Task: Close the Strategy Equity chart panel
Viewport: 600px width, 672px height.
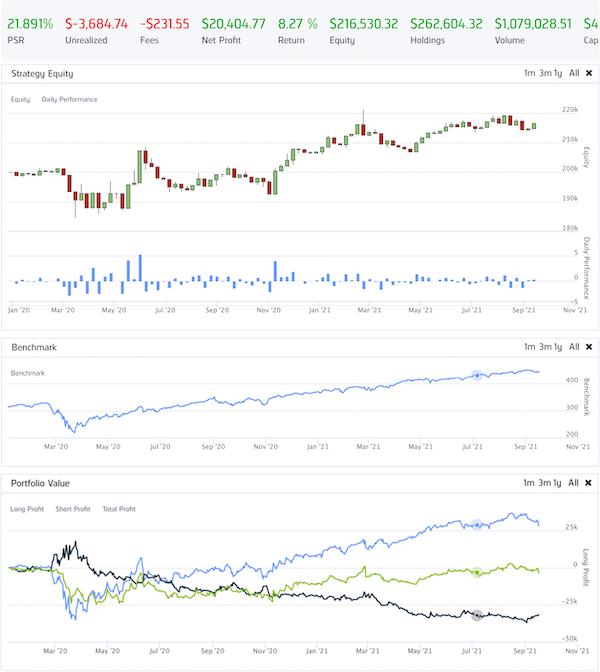Action: (x=589, y=73)
